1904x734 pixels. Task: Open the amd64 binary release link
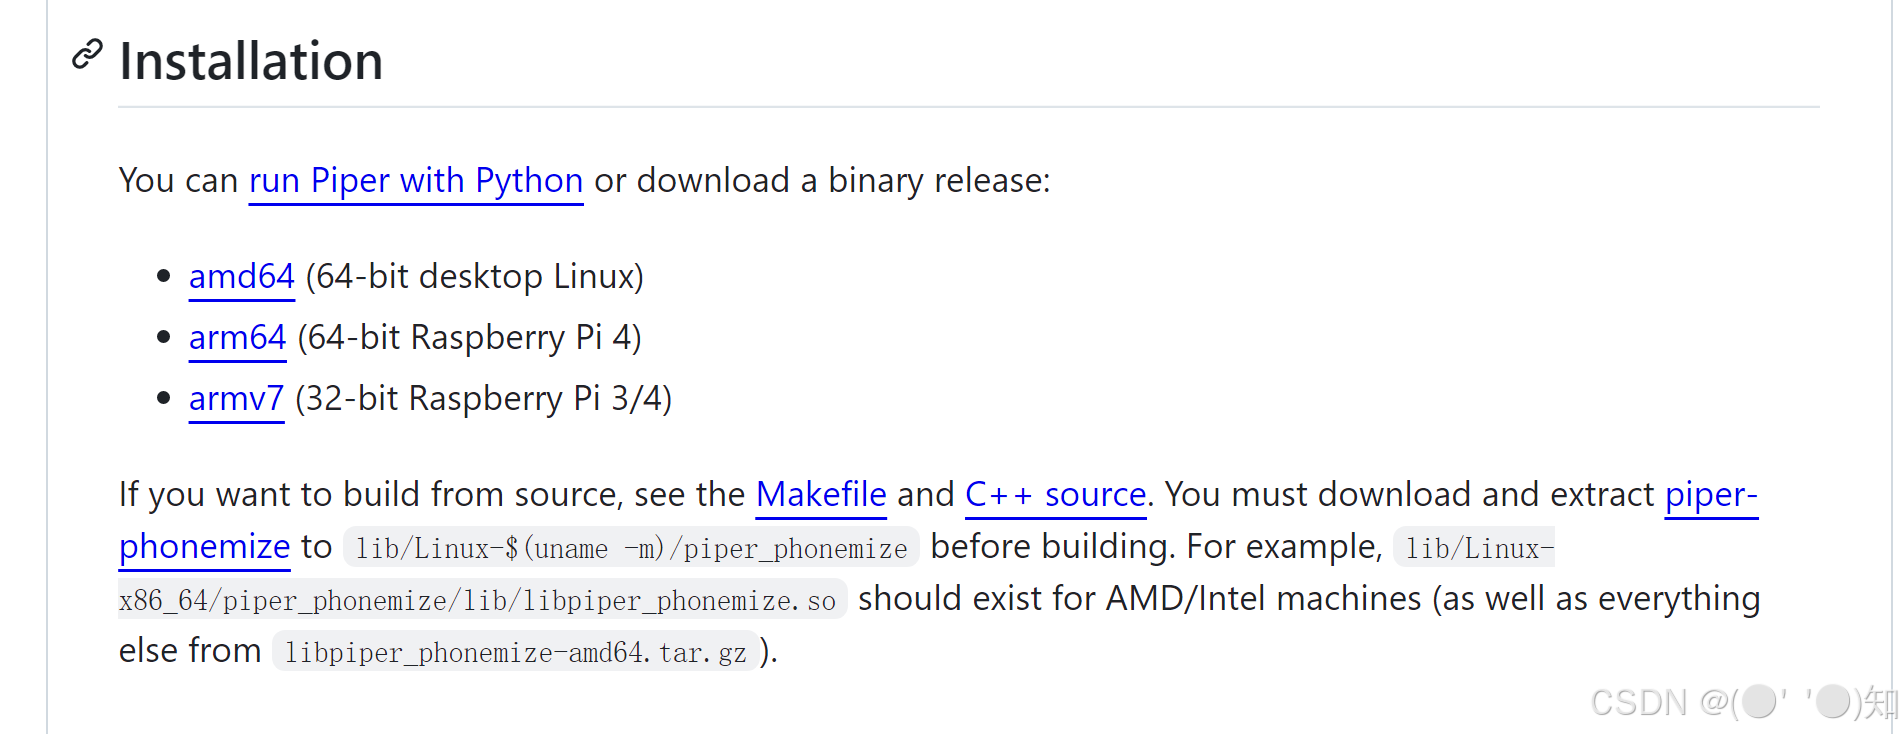tap(242, 277)
